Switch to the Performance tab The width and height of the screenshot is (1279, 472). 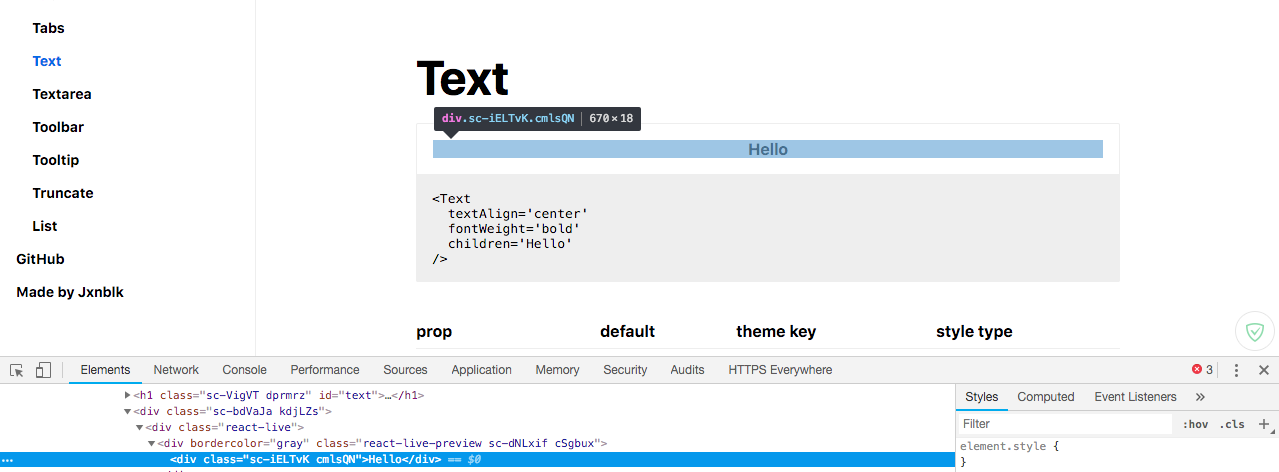pyautogui.click(x=325, y=370)
